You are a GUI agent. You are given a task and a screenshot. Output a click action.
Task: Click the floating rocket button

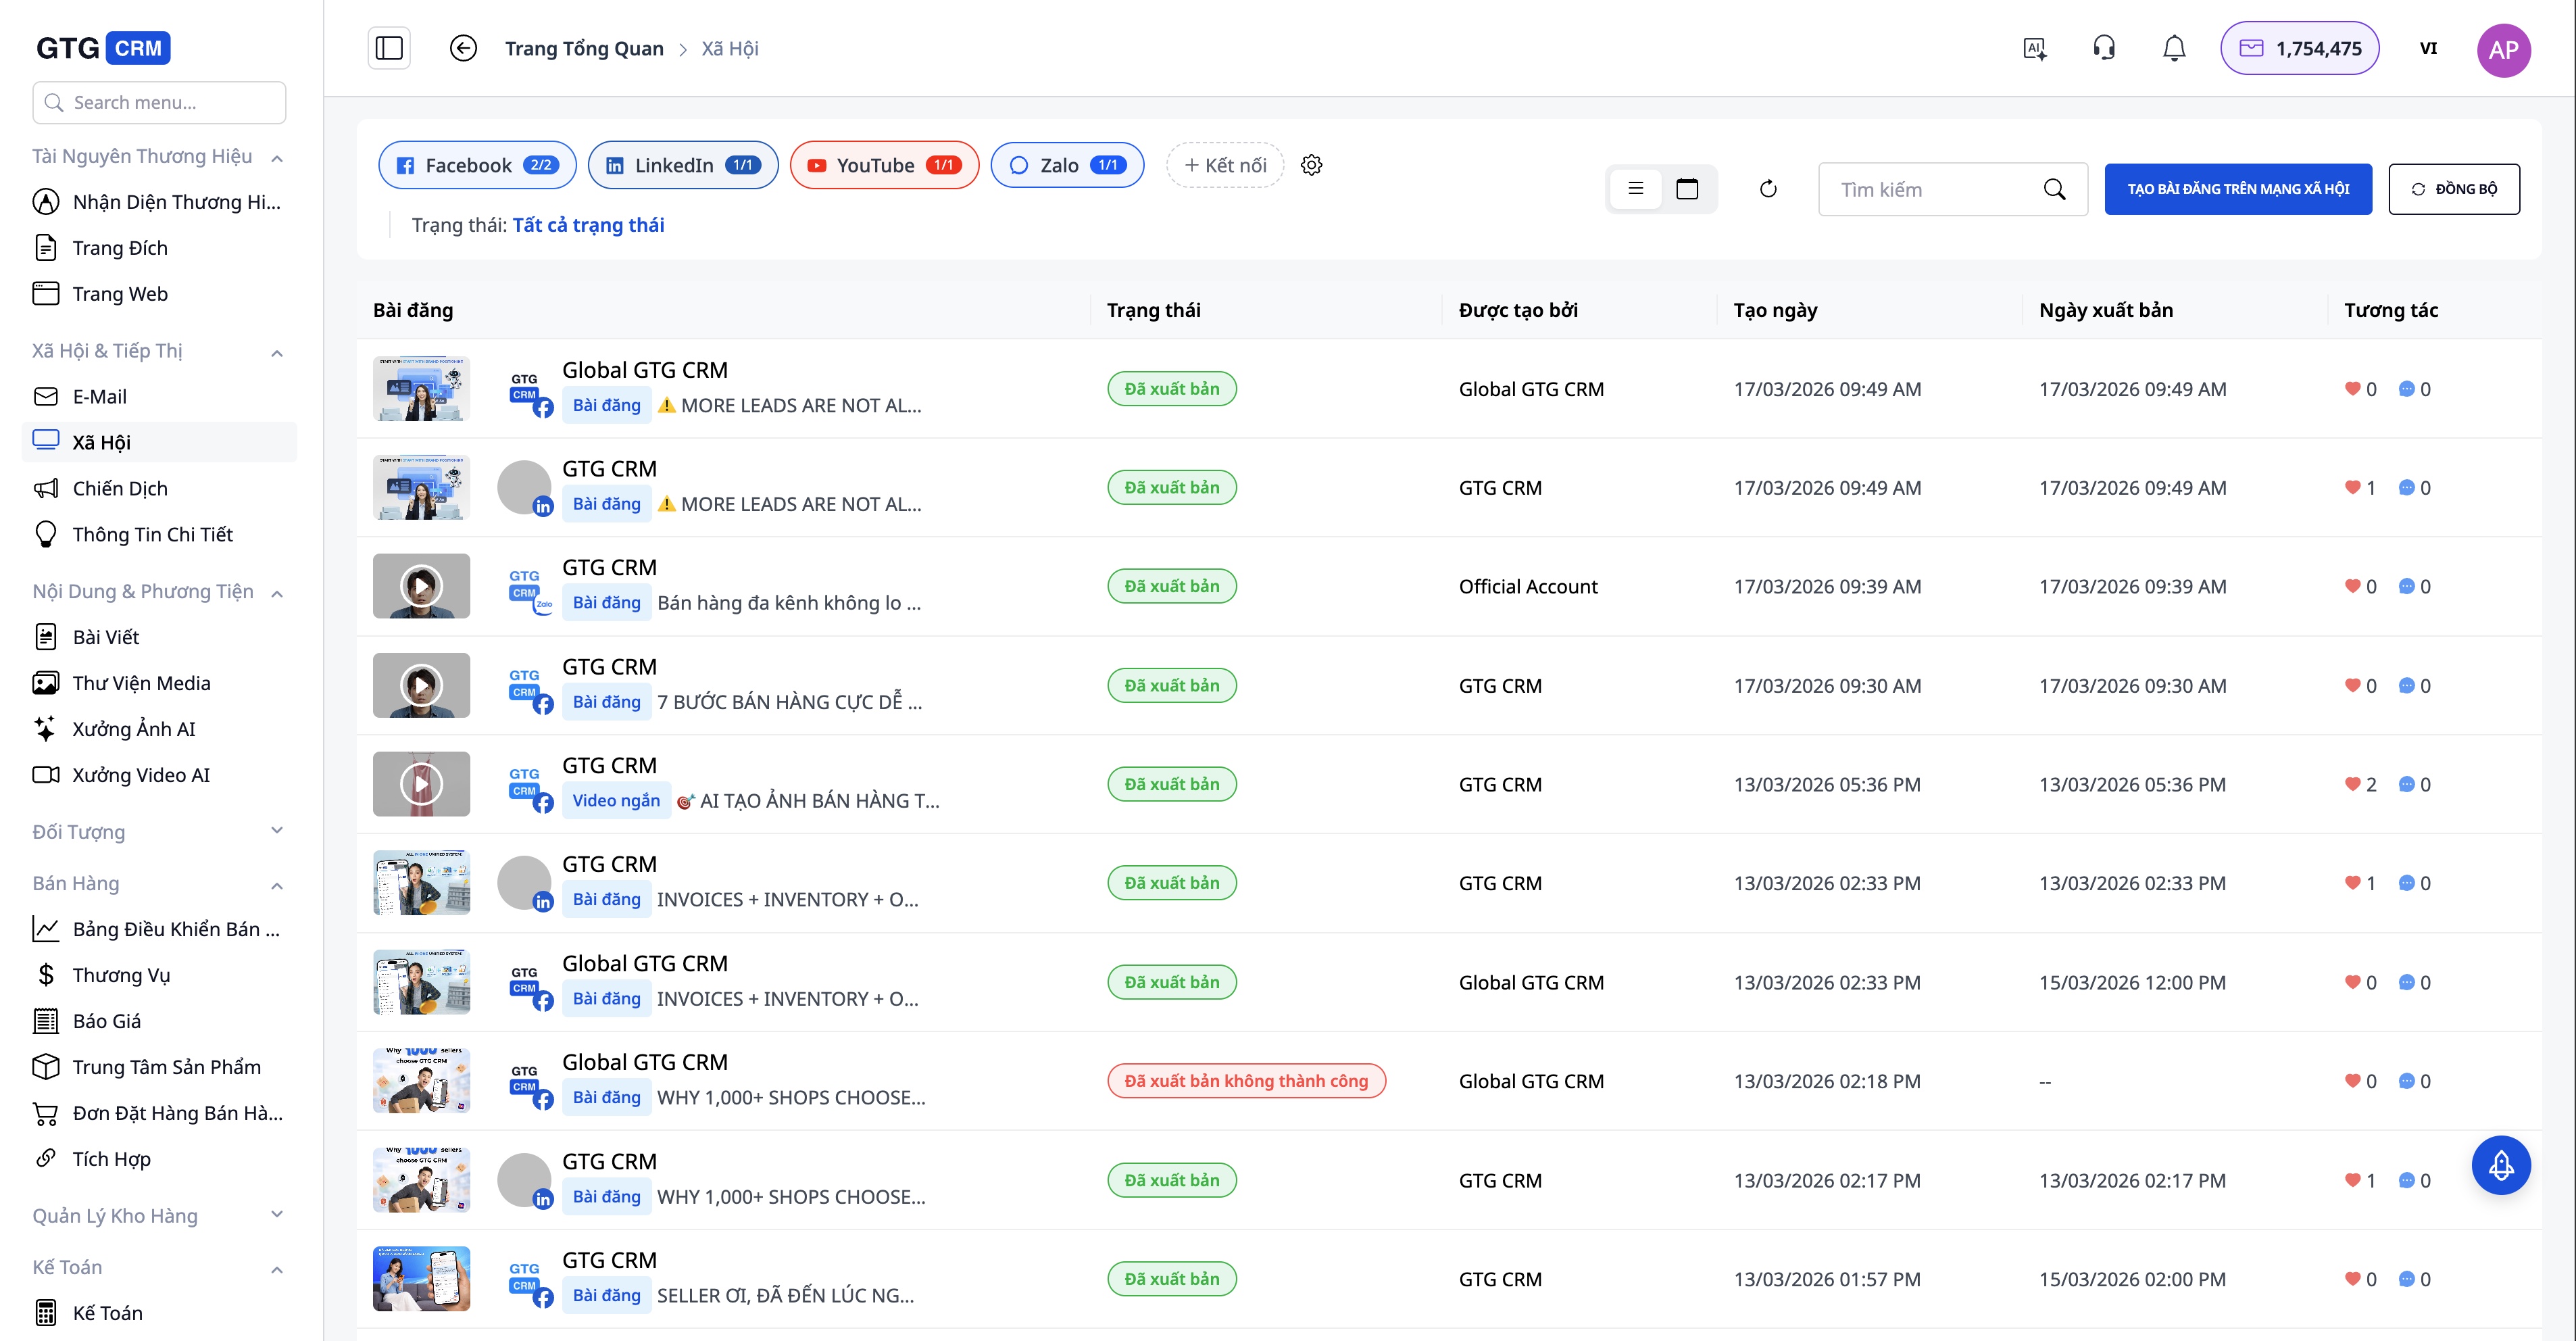point(2501,1165)
